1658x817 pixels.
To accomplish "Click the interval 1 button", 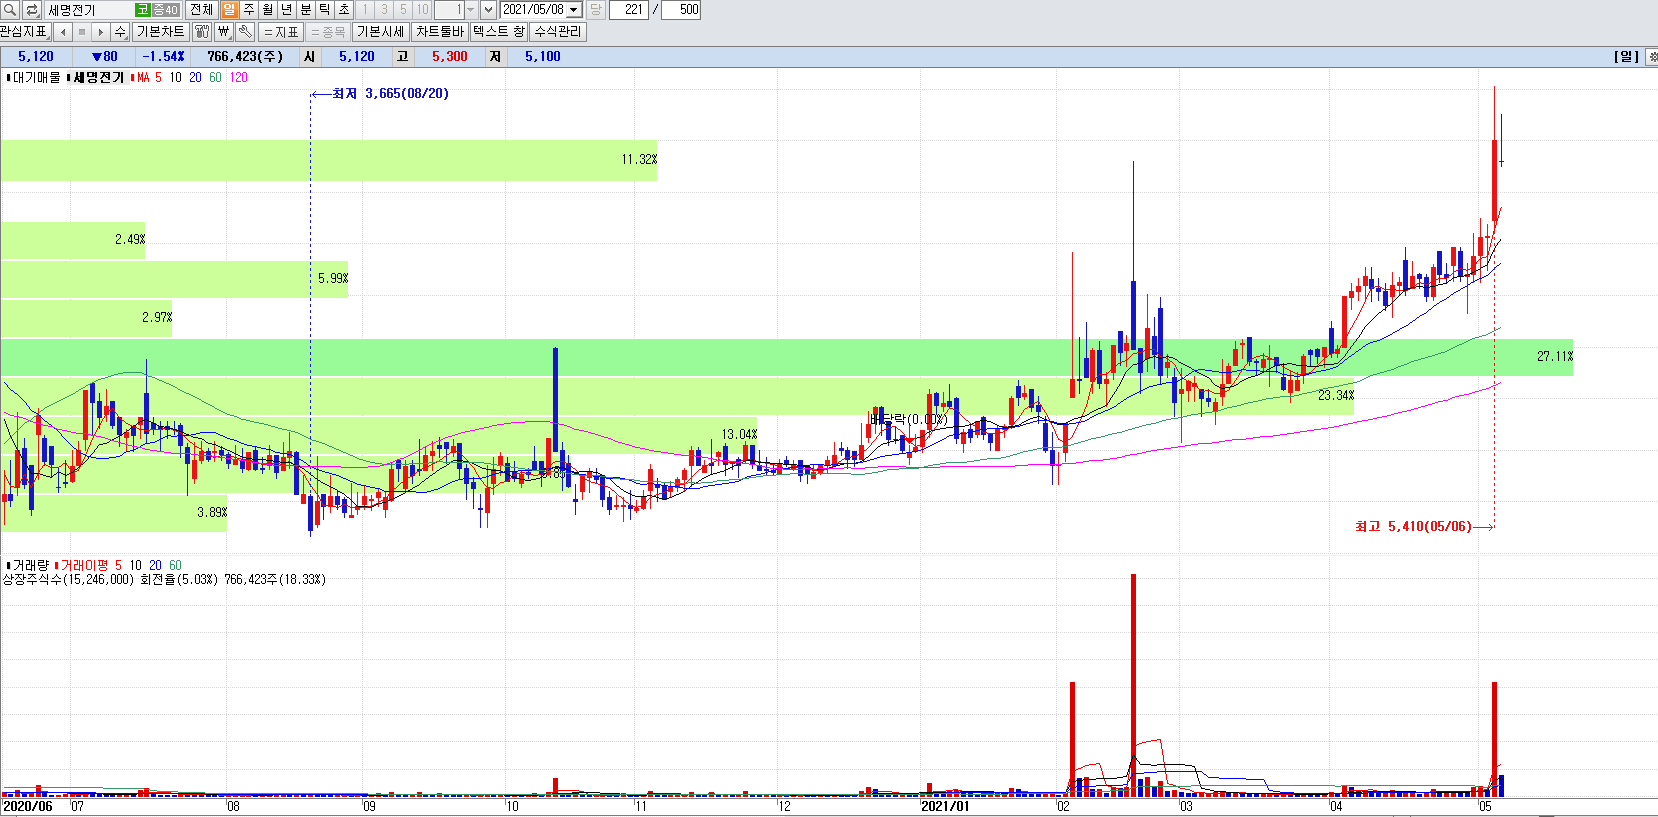I will [x=365, y=10].
